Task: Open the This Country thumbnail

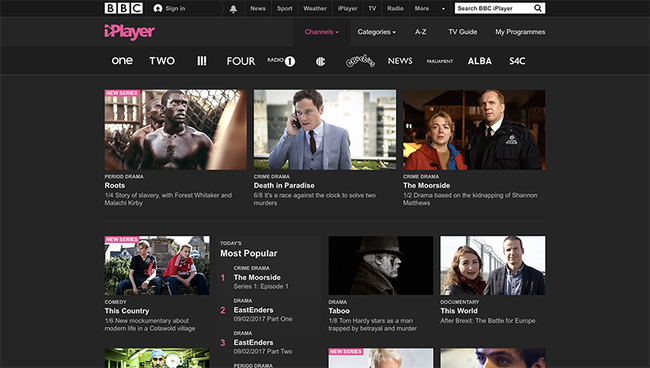Action: [x=157, y=266]
